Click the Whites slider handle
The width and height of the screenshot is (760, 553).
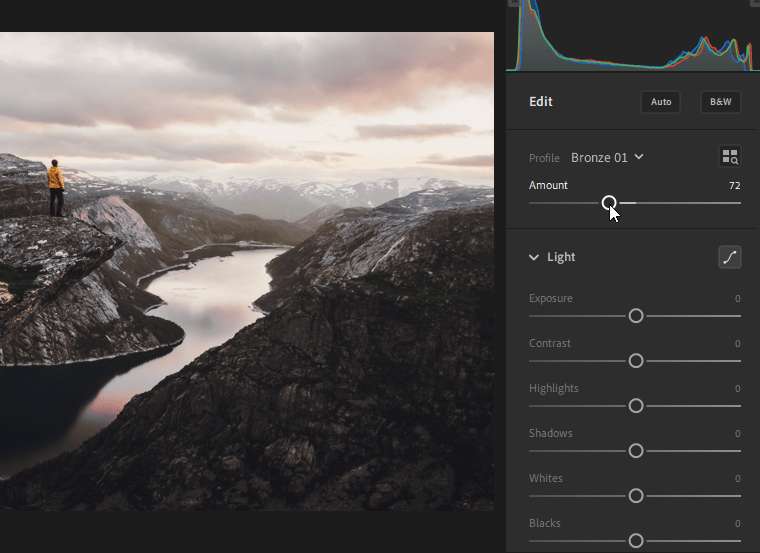pyautogui.click(x=636, y=496)
